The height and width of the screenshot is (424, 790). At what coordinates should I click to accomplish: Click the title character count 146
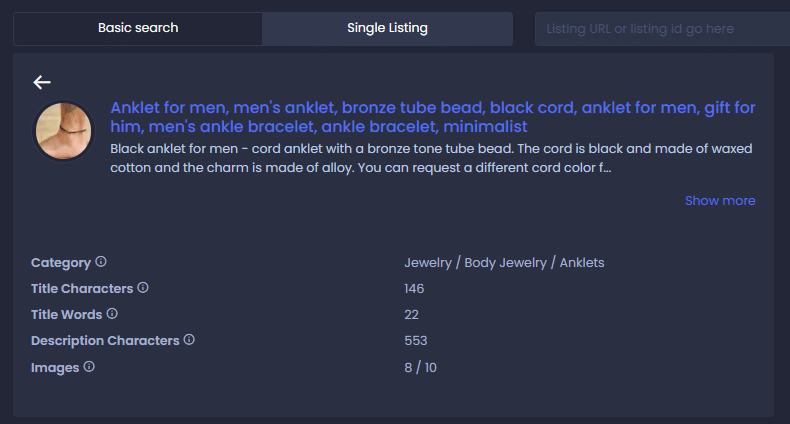point(414,289)
